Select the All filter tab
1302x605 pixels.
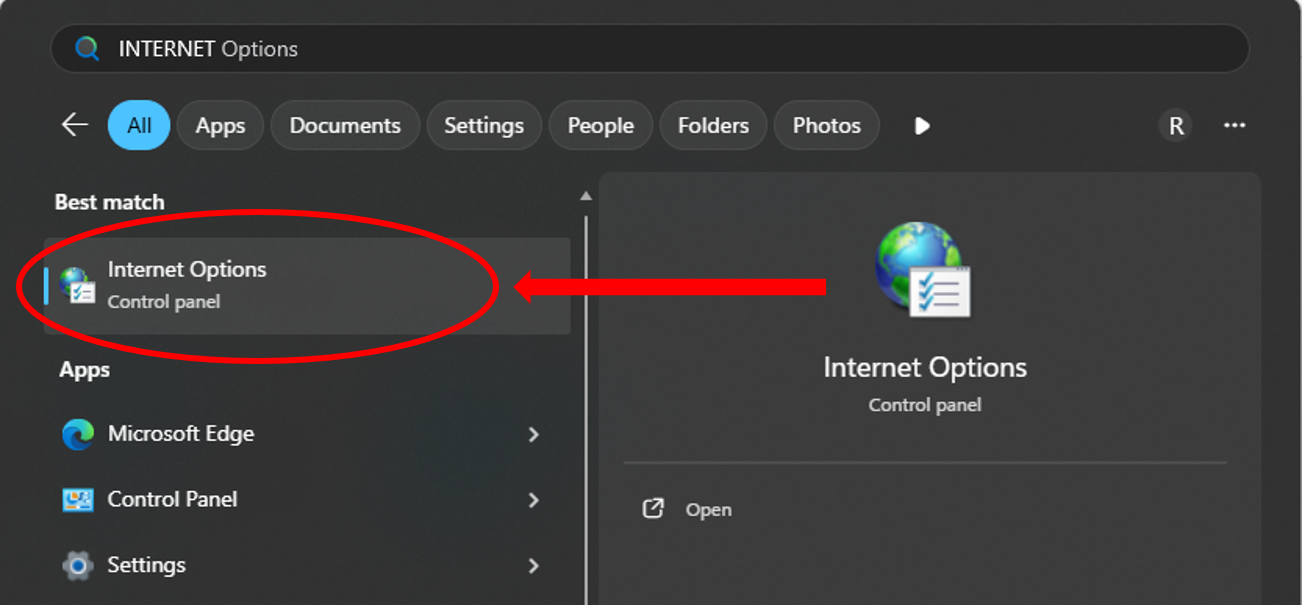tap(139, 125)
